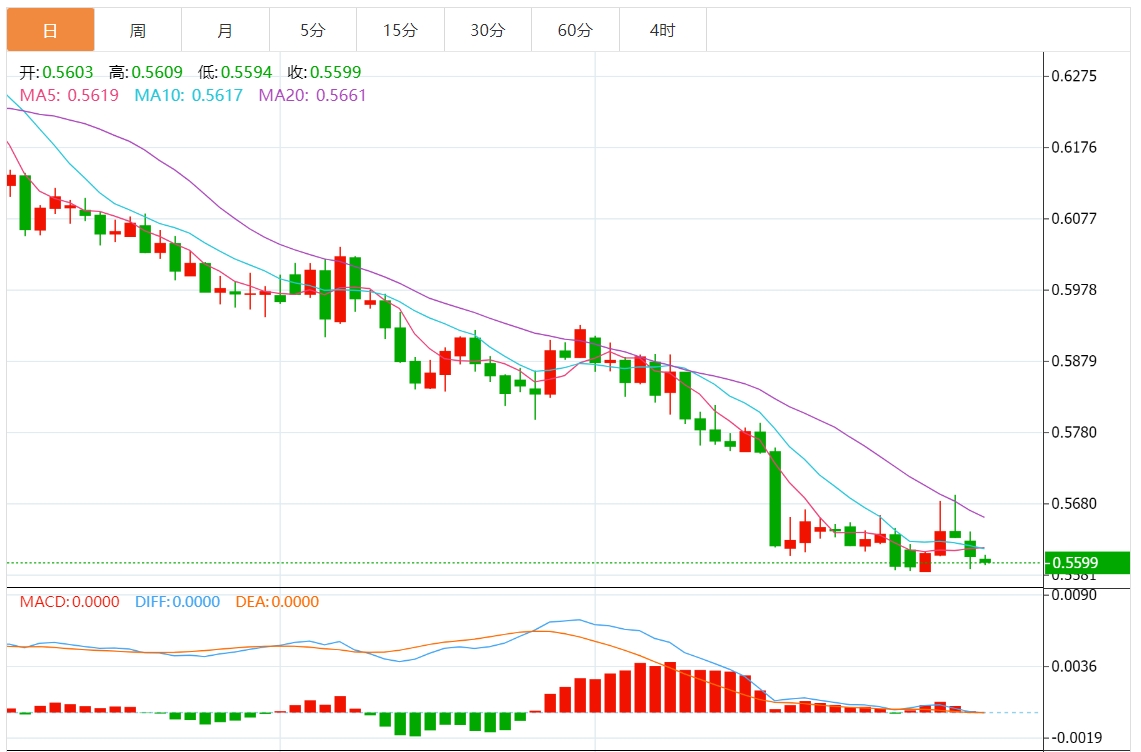Switch to the 周 weekly tab

pos(138,30)
